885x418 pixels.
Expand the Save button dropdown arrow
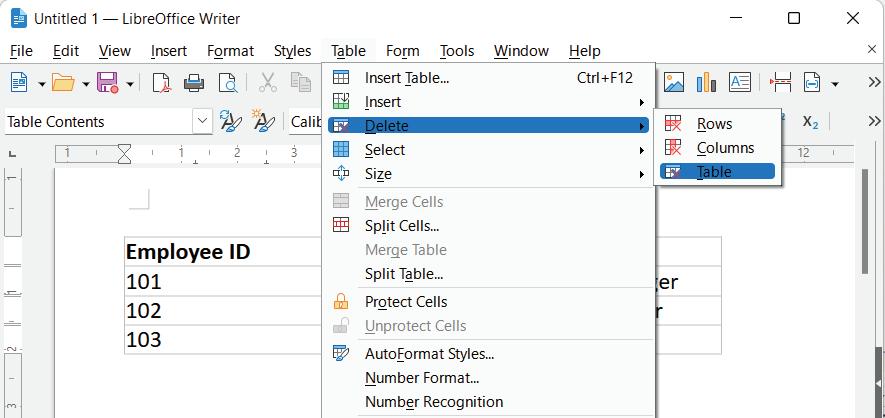tap(130, 84)
